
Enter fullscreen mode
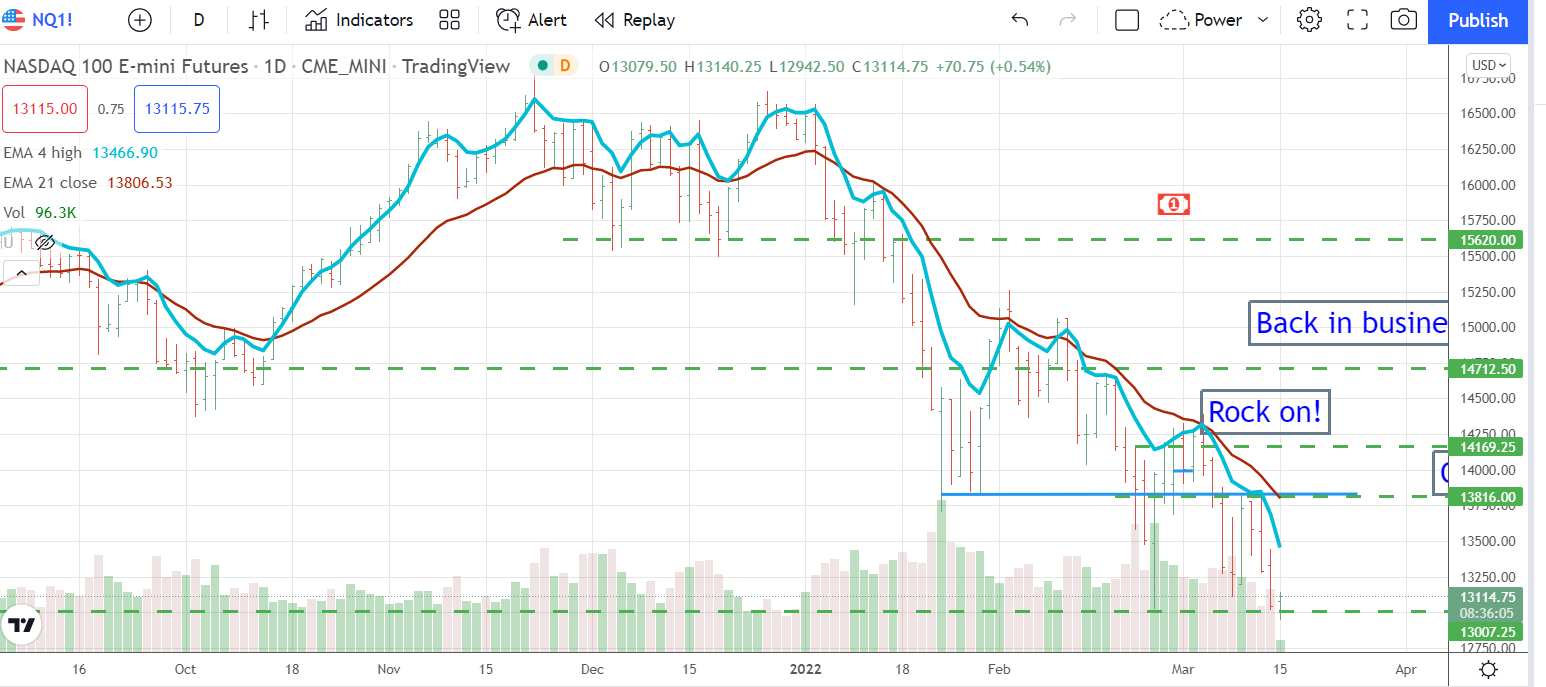click(x=1357, y=20)
